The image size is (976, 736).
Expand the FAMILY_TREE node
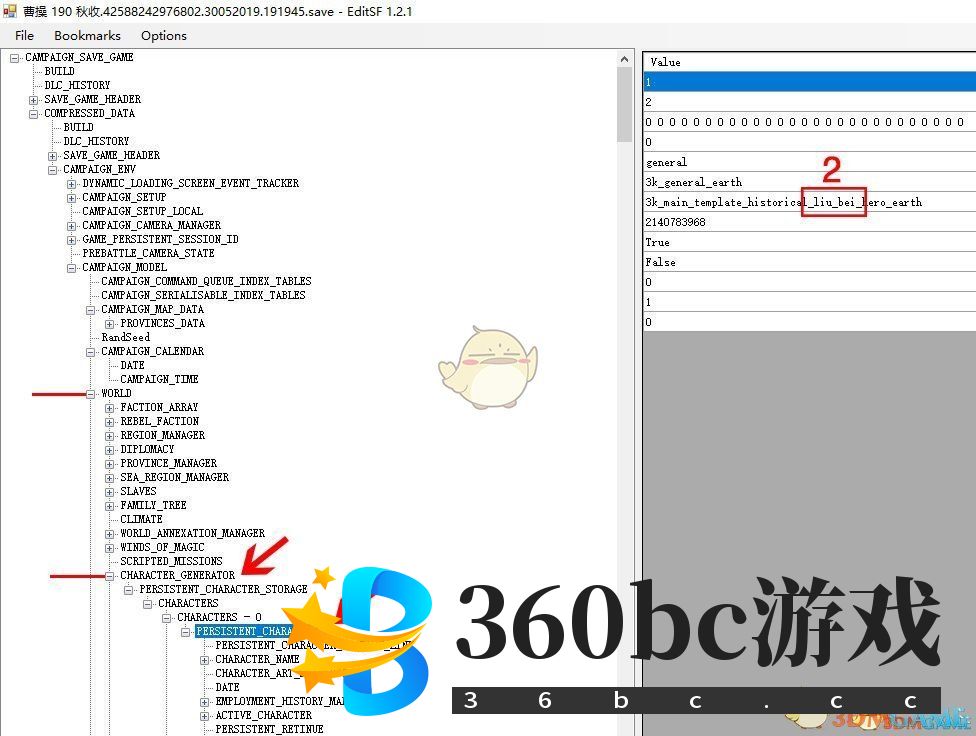pyautogui.click(x=110, y=506)
